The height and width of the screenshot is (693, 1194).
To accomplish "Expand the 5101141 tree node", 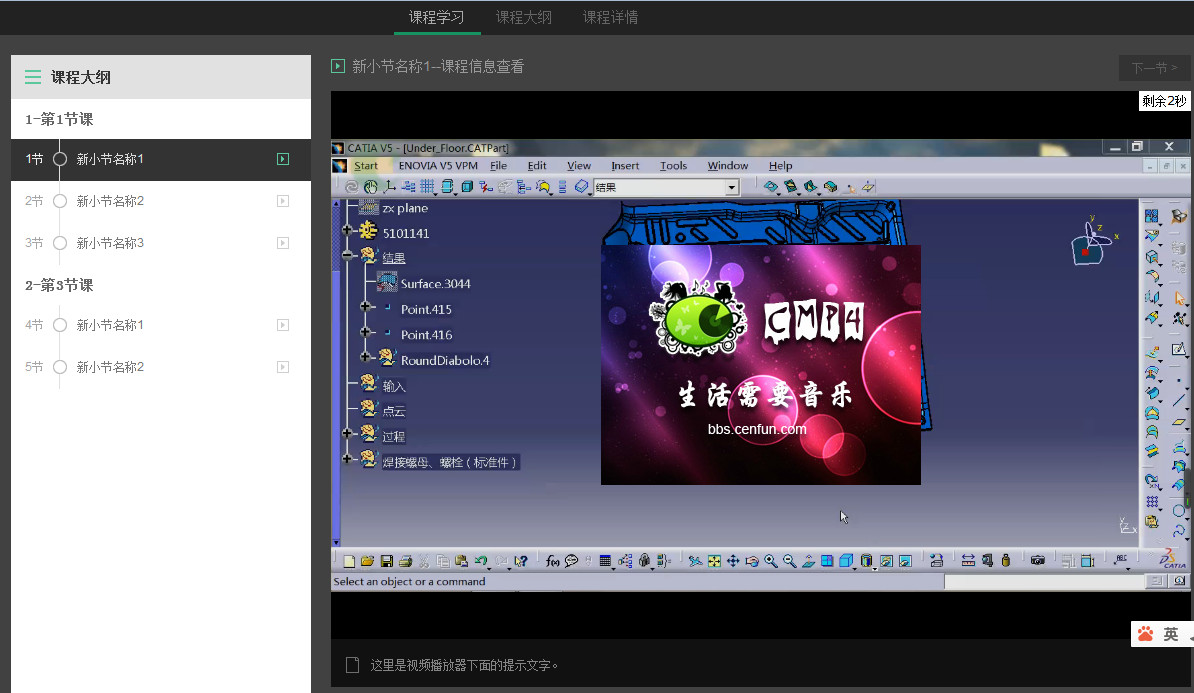I will tap(347, 230).
